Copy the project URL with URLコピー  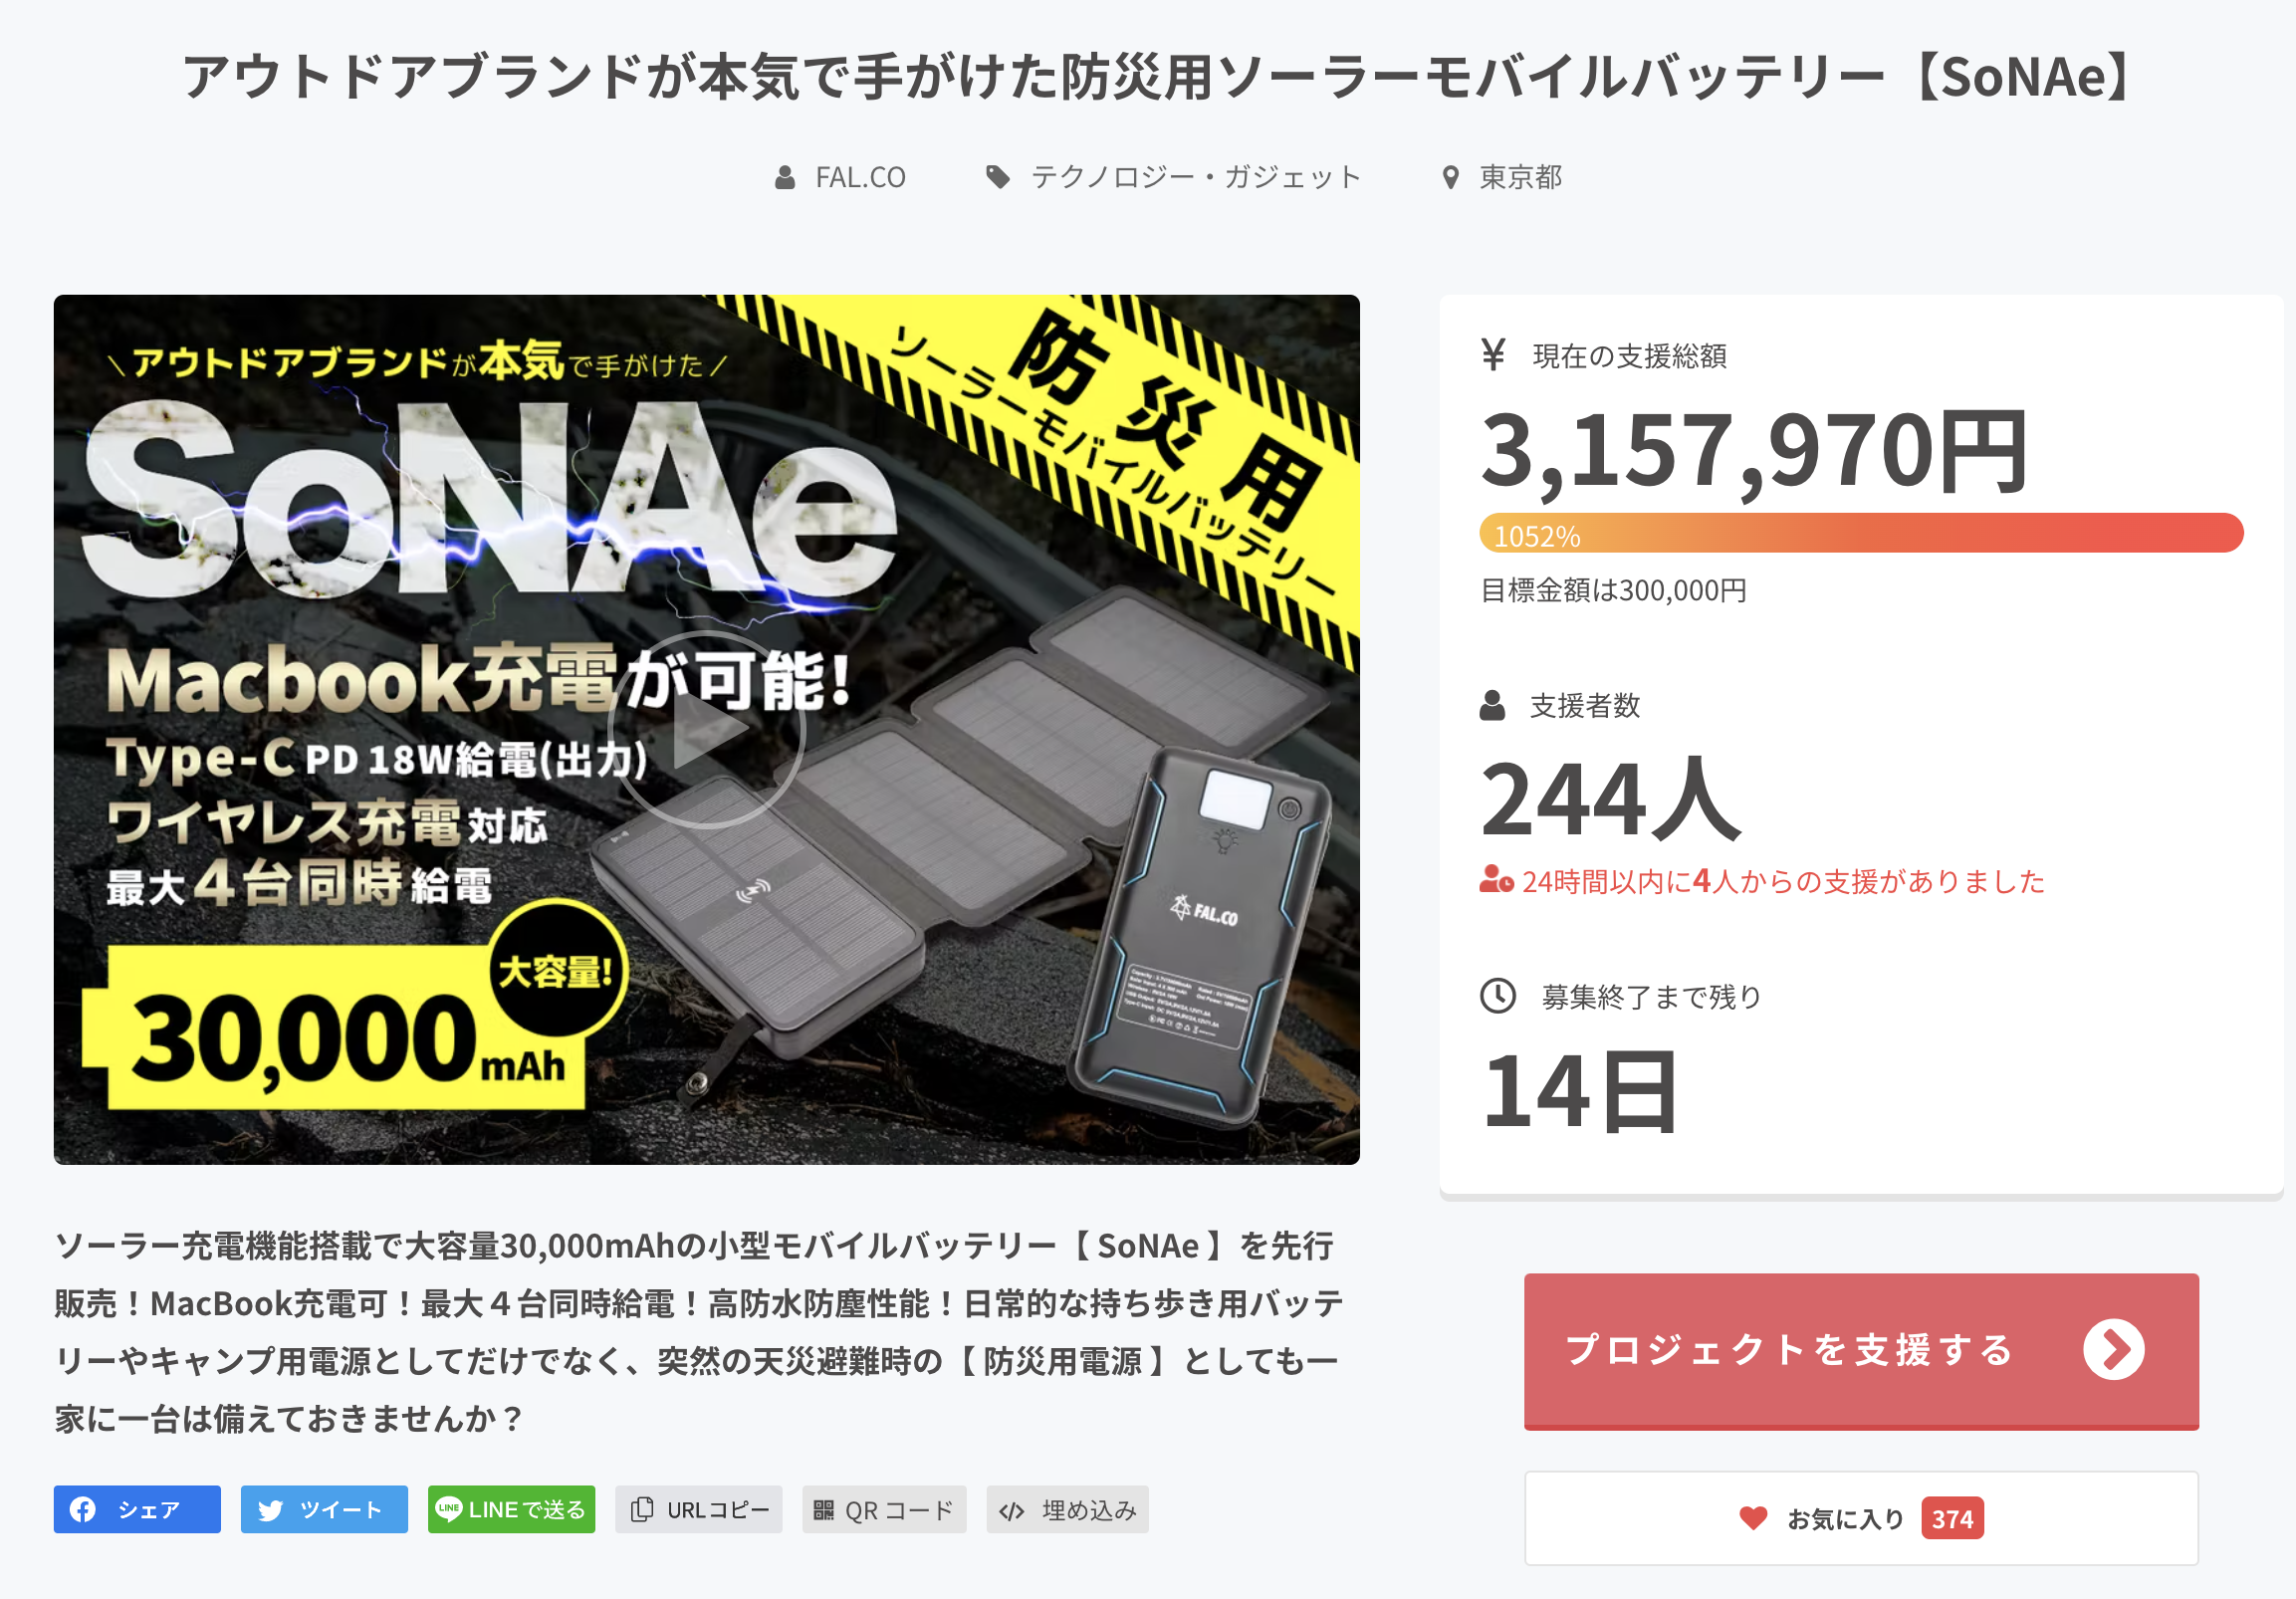[x=699, y=1509]
